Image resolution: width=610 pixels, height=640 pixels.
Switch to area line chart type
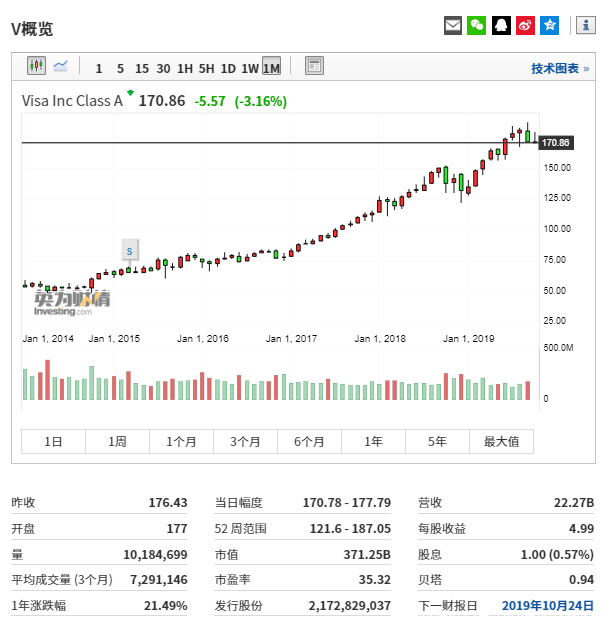coord(60,65)
